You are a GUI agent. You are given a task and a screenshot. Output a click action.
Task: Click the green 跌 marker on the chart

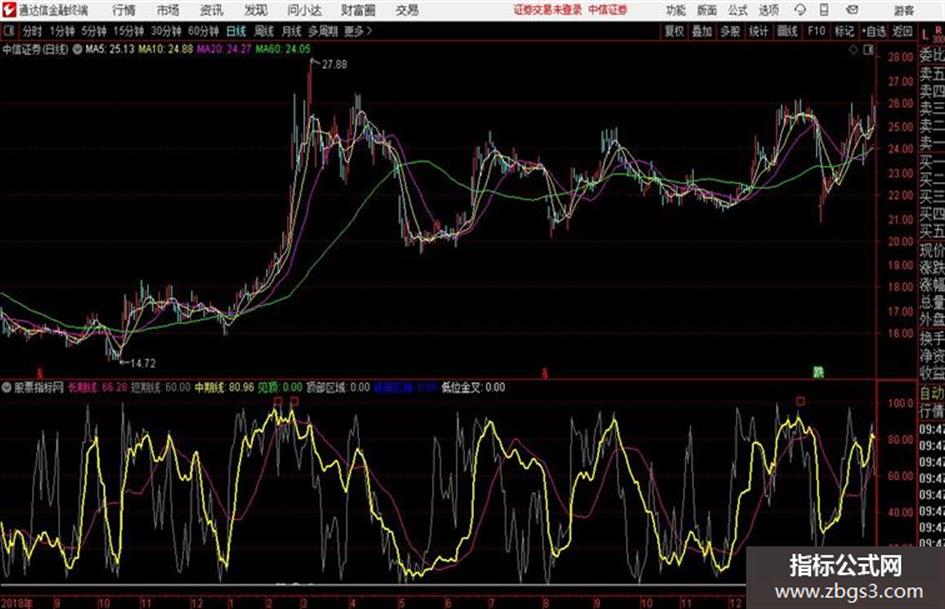coord(818,373)
